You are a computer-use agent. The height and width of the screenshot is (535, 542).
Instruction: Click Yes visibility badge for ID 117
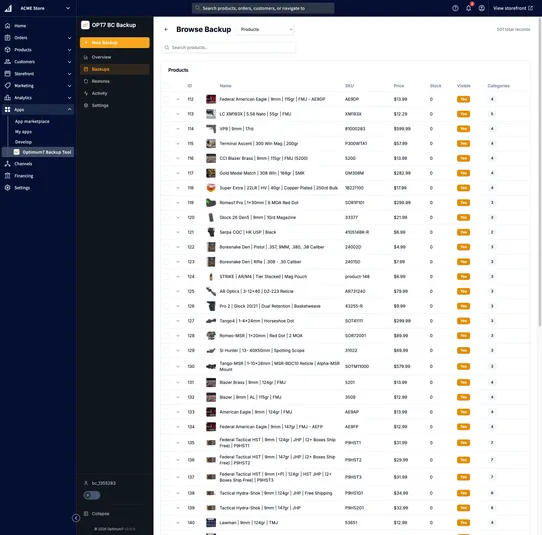(x=463, y=173)
